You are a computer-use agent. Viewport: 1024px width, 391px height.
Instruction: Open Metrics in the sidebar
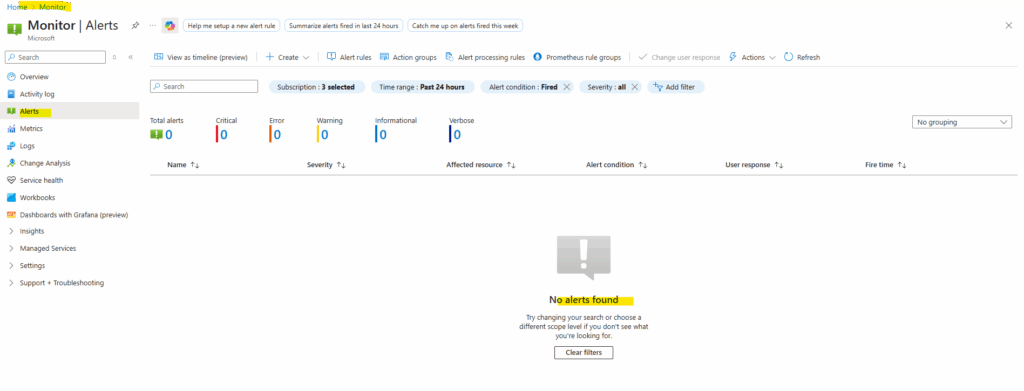click(31, 129)
